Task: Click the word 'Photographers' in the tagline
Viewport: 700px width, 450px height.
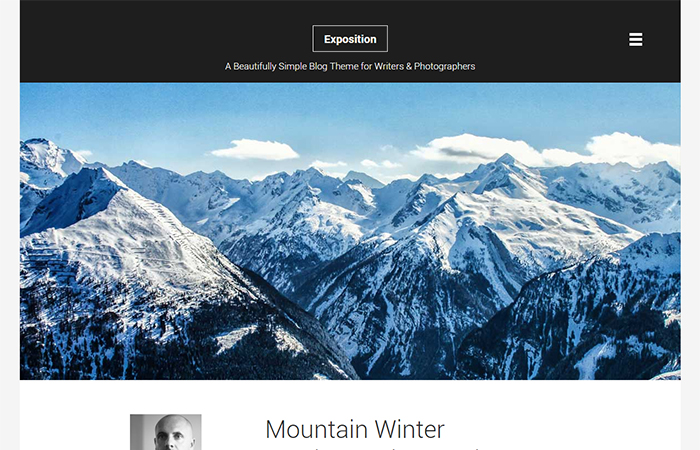Action: click(444, 66)
